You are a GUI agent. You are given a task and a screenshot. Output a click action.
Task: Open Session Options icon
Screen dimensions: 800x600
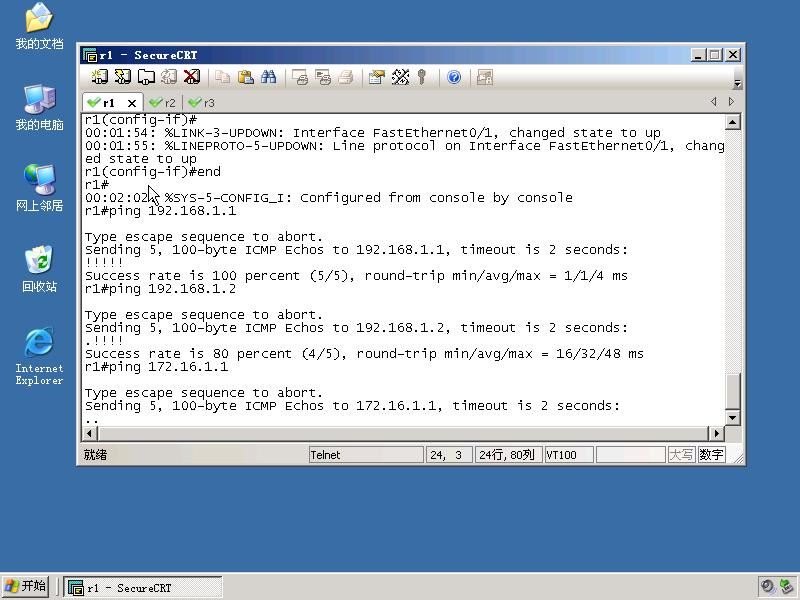377,77
